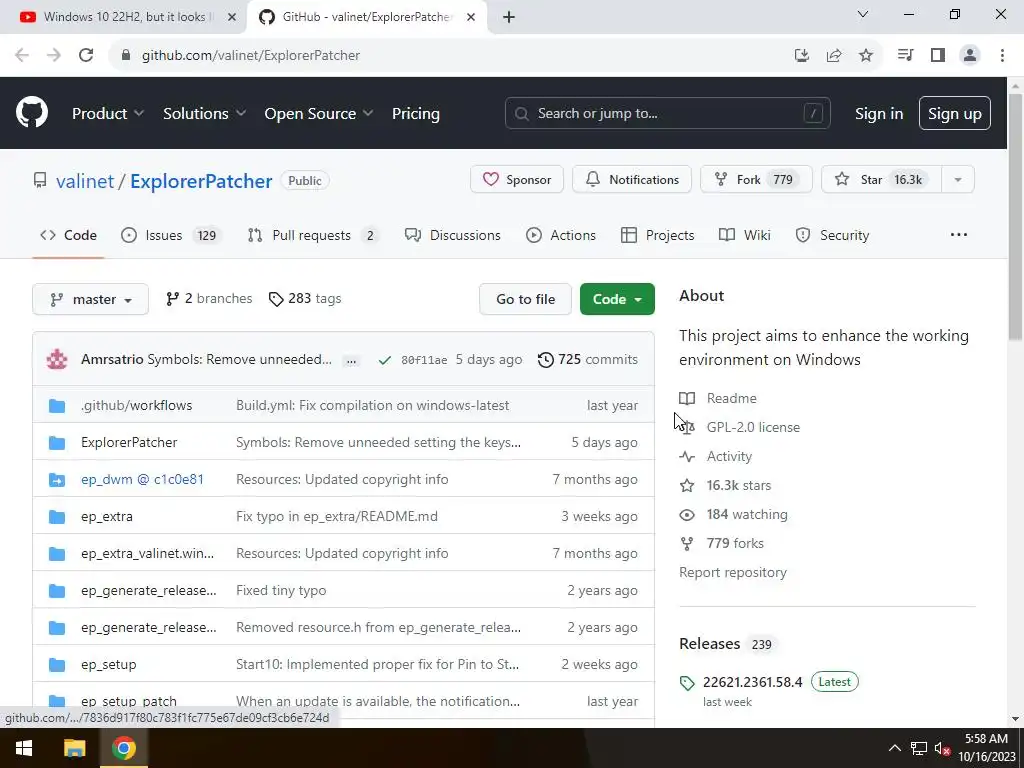Image resolution: width=1024 pixels, height=768 pixels.
Task: Open File Explorer from the taskbar
Action: point(74,748)
